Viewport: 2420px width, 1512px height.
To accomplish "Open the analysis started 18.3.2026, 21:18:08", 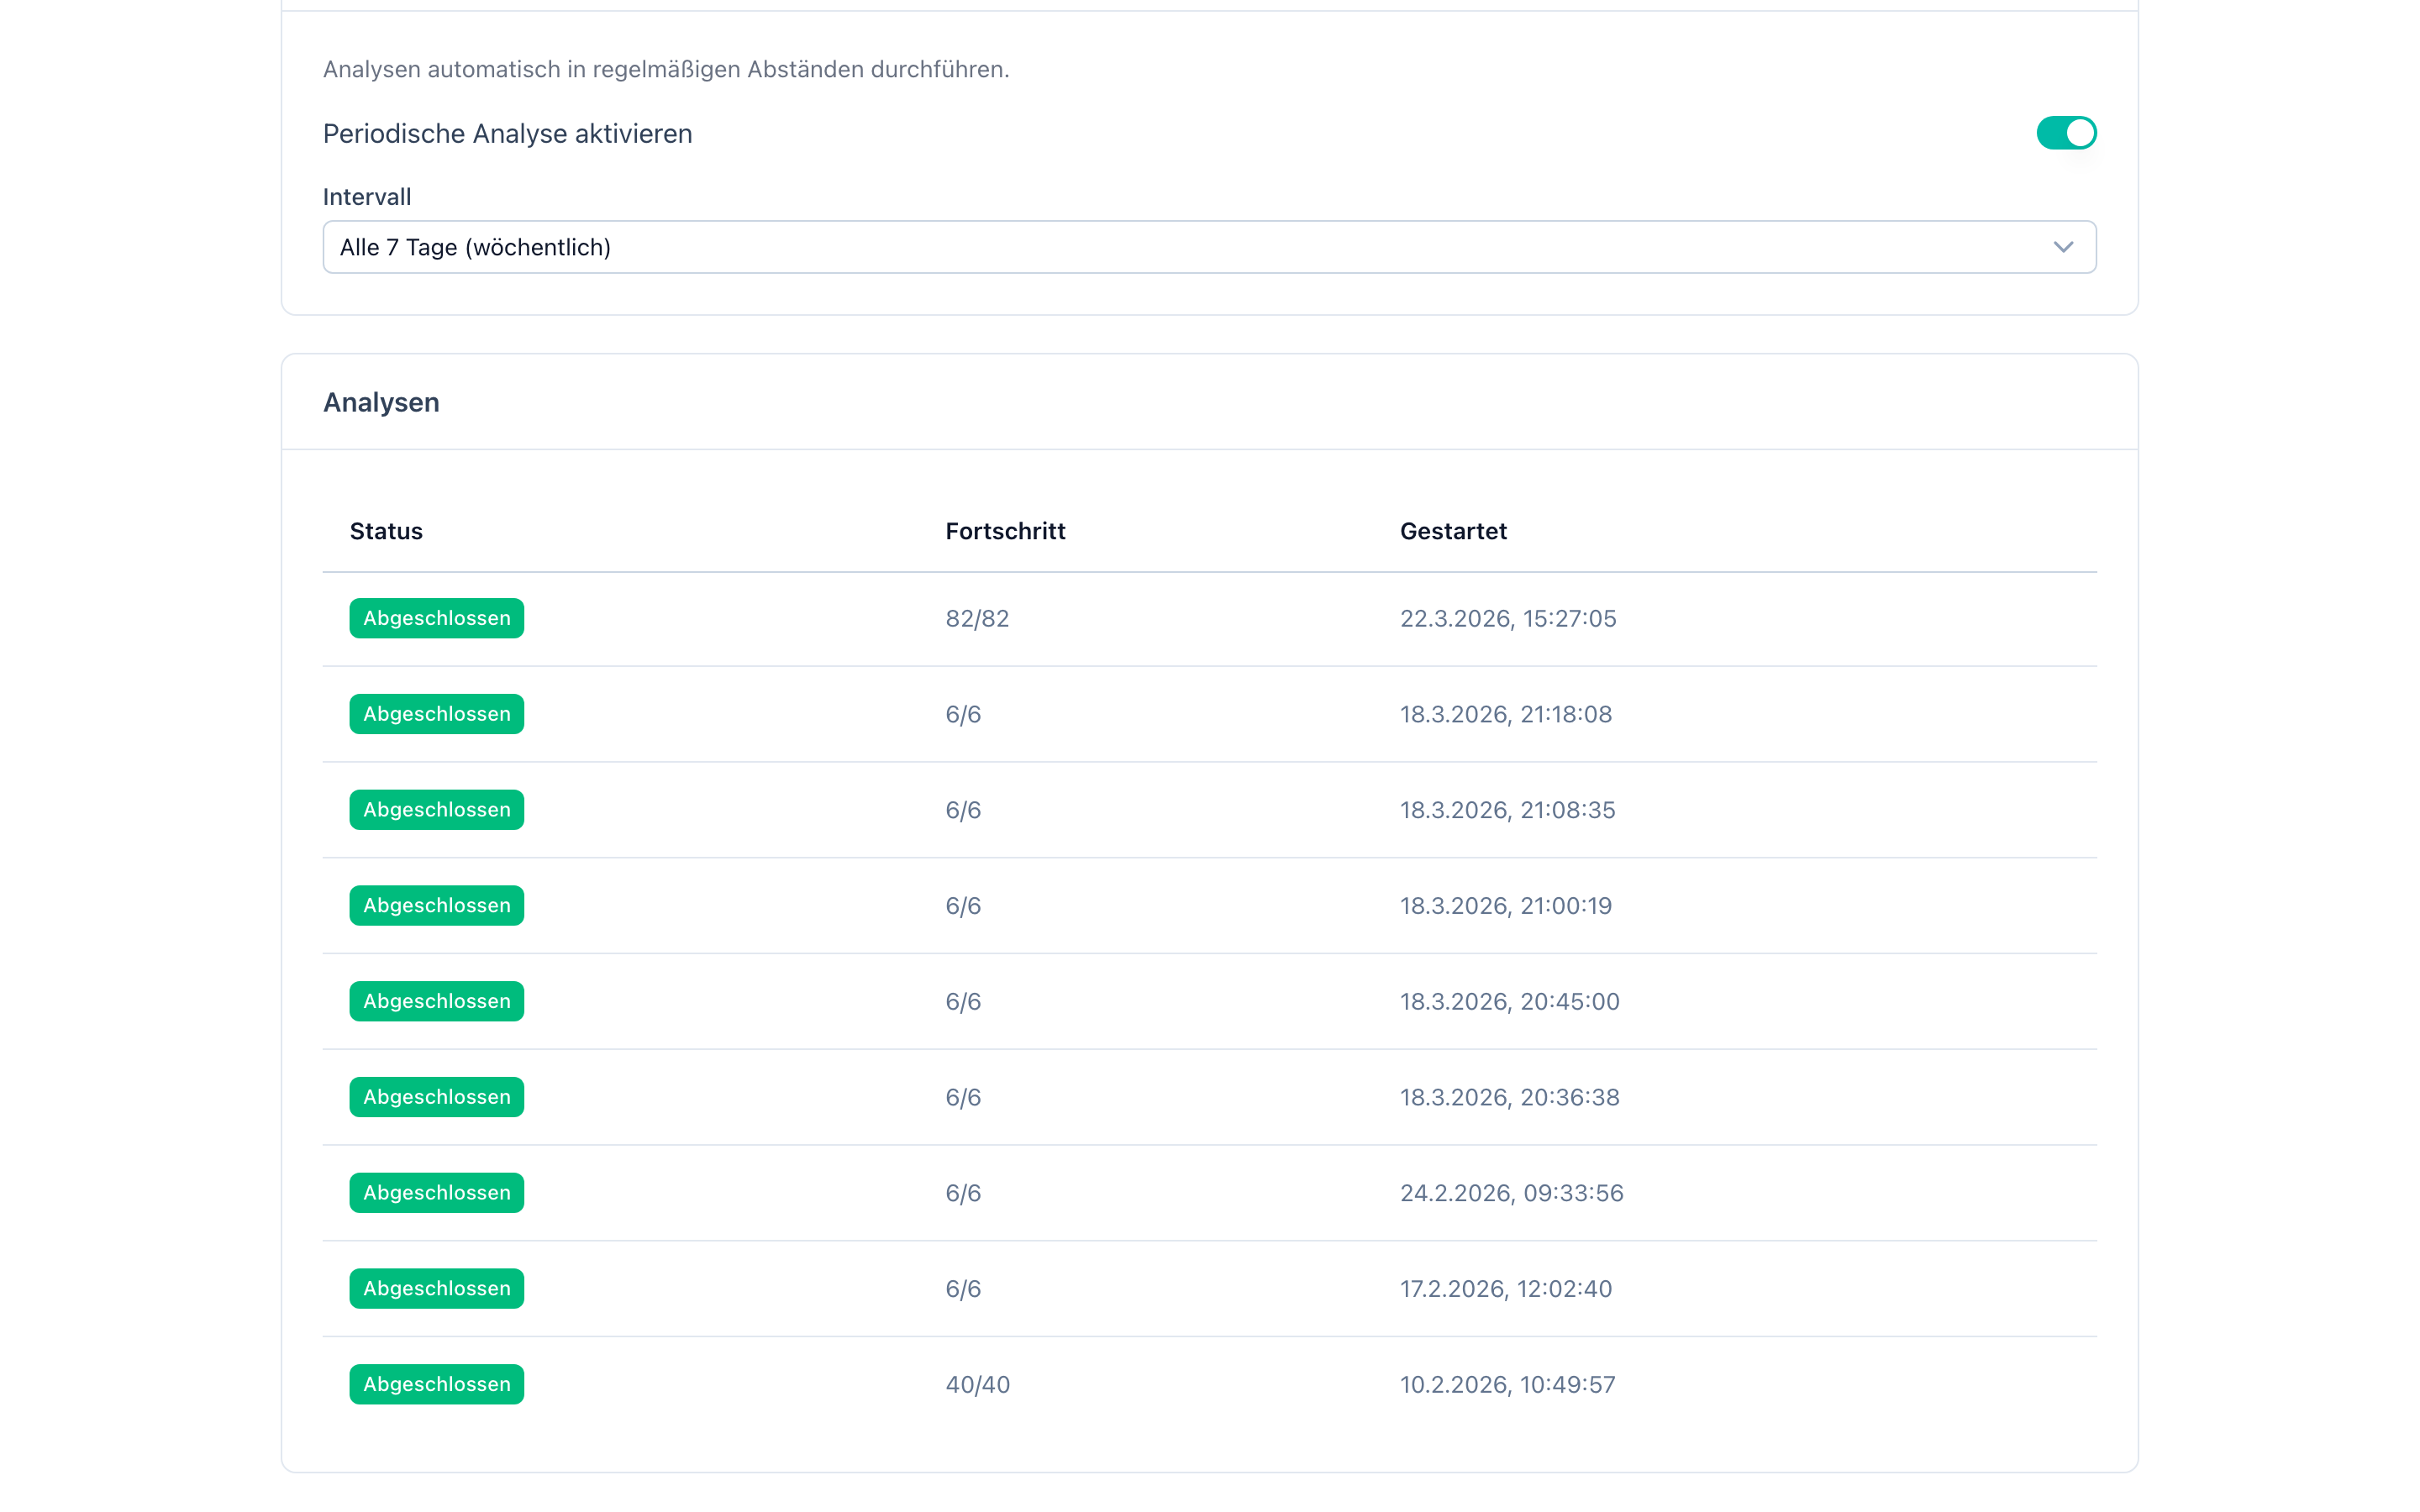I will pos(1505,714).
